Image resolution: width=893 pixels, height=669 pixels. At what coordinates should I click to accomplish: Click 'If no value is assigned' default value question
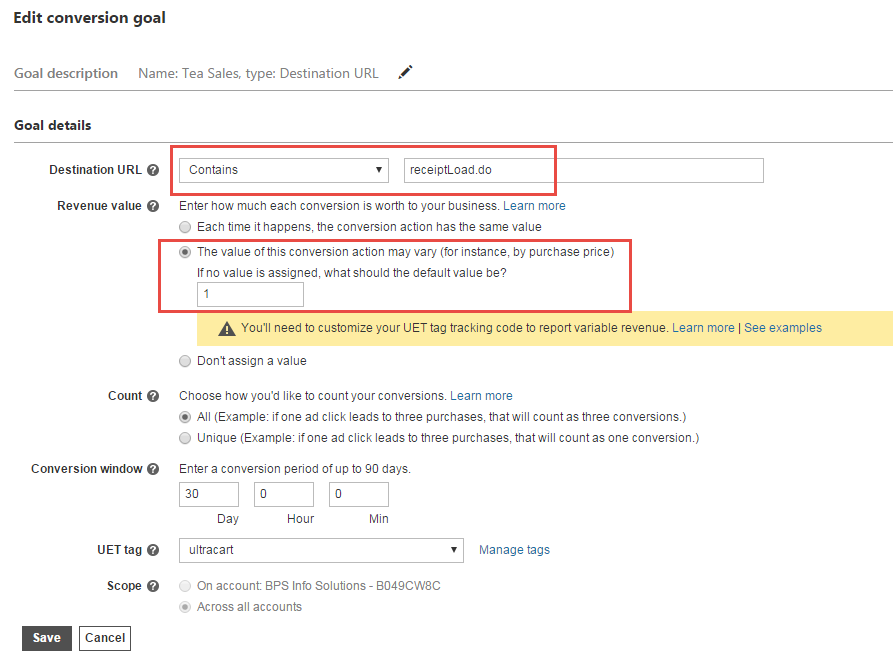click(351, 273)
